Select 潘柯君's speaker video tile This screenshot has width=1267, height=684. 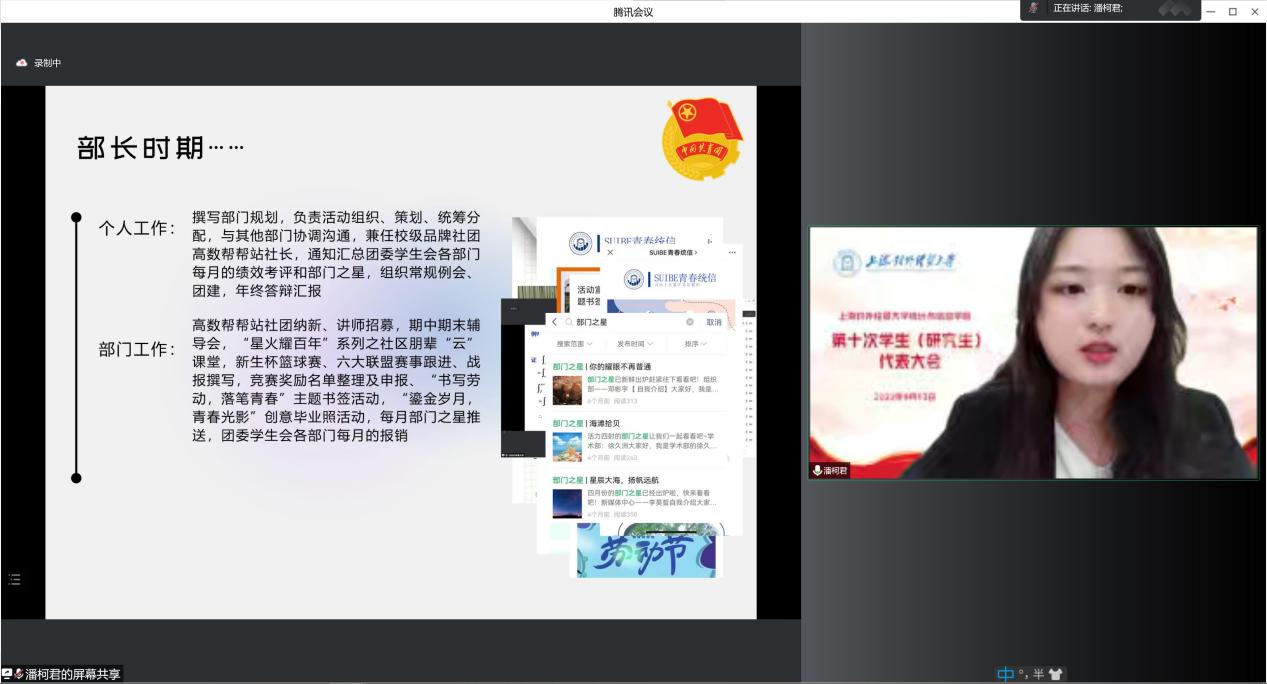pos(1033,352)
